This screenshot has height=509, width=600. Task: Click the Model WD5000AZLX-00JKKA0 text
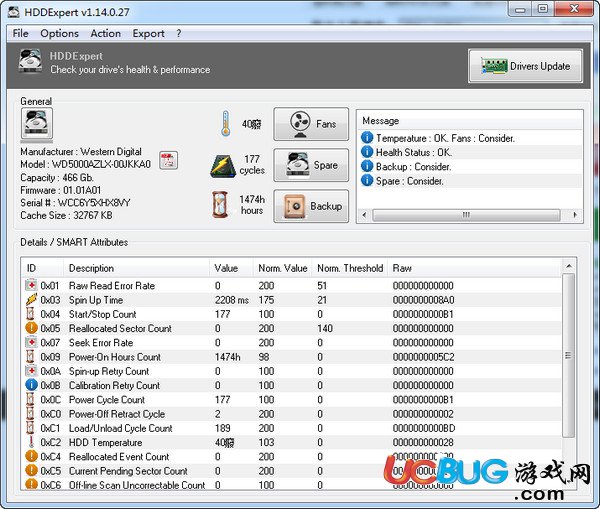(x=85, y=164)
